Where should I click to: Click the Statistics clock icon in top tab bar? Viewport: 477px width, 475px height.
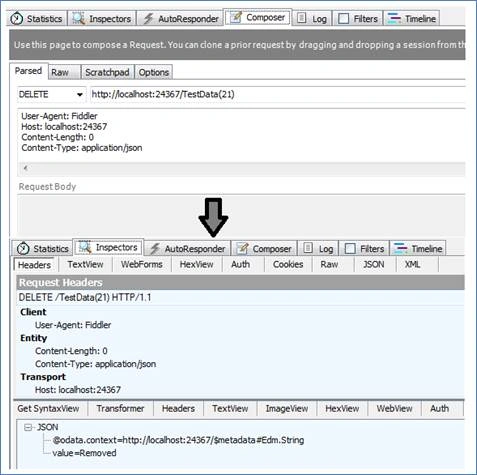[x=16, y=19]
